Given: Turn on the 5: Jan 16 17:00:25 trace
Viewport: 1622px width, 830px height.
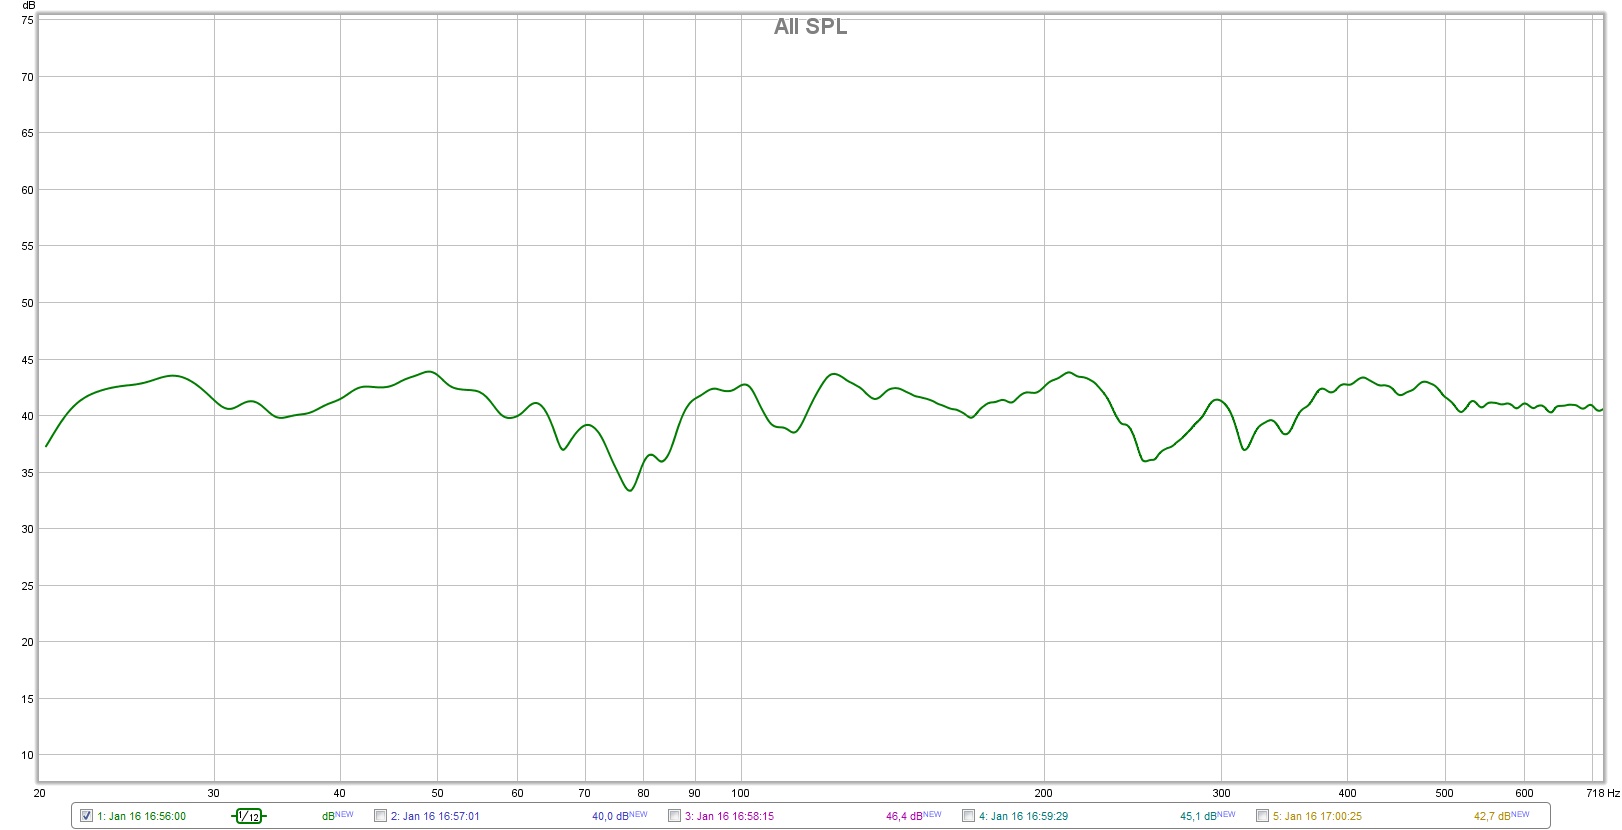Looking at the screenshot, I should pos(1262,816).
